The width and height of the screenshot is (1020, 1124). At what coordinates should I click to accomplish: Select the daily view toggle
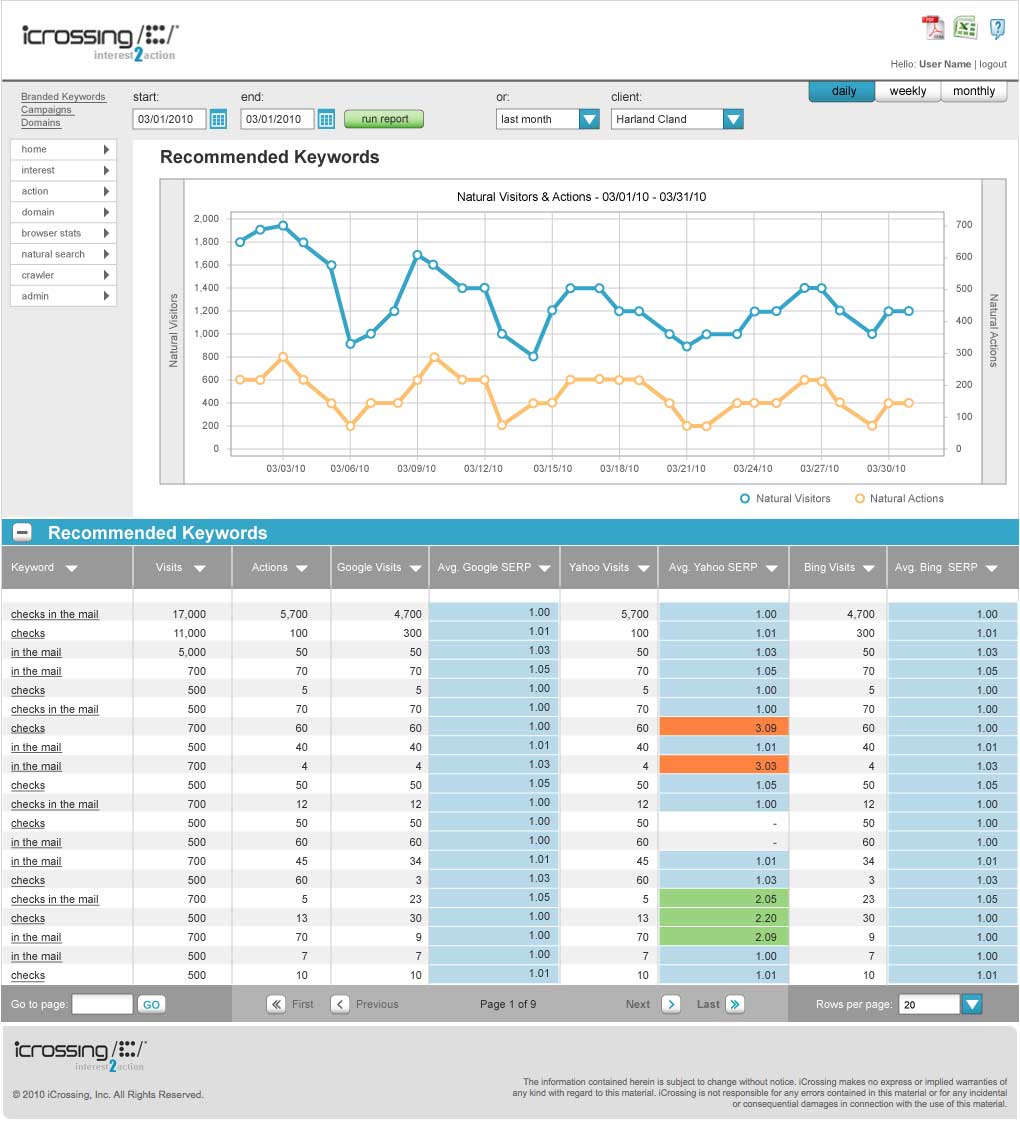(842, 91)
